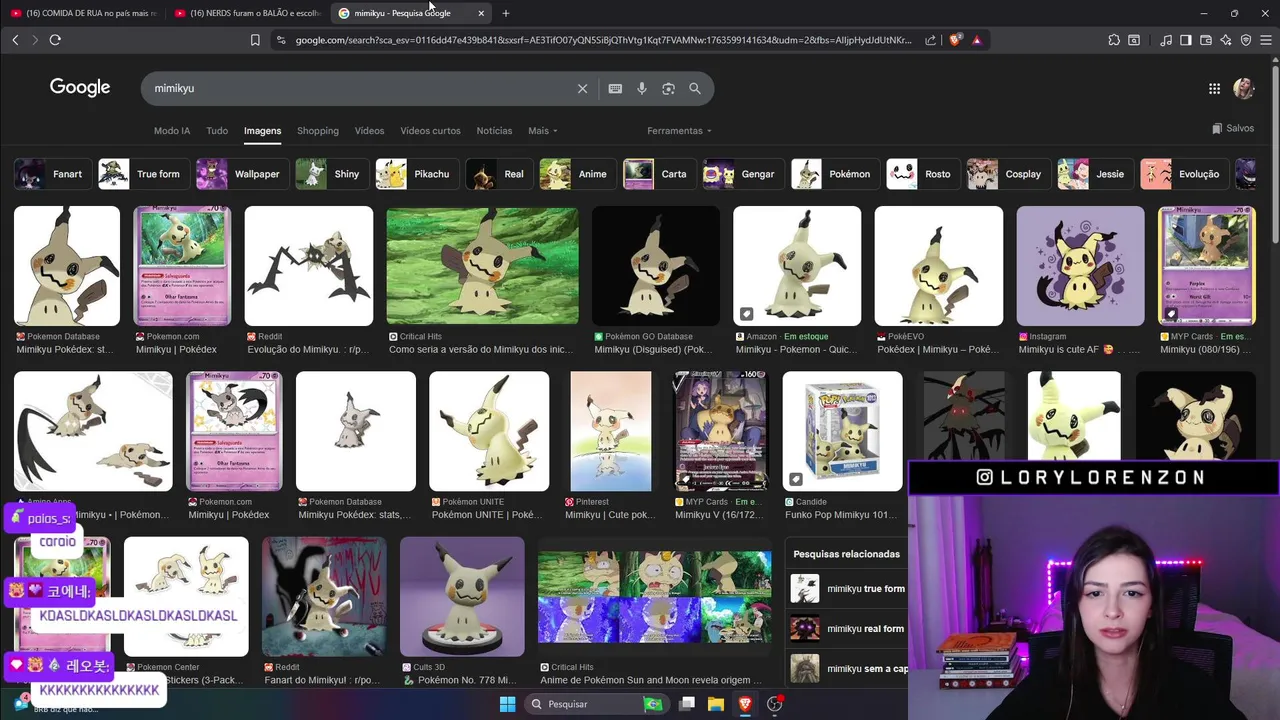Switch to the Notícias results tab
This screenshot has height=720, width=1280.
[494, 131]
